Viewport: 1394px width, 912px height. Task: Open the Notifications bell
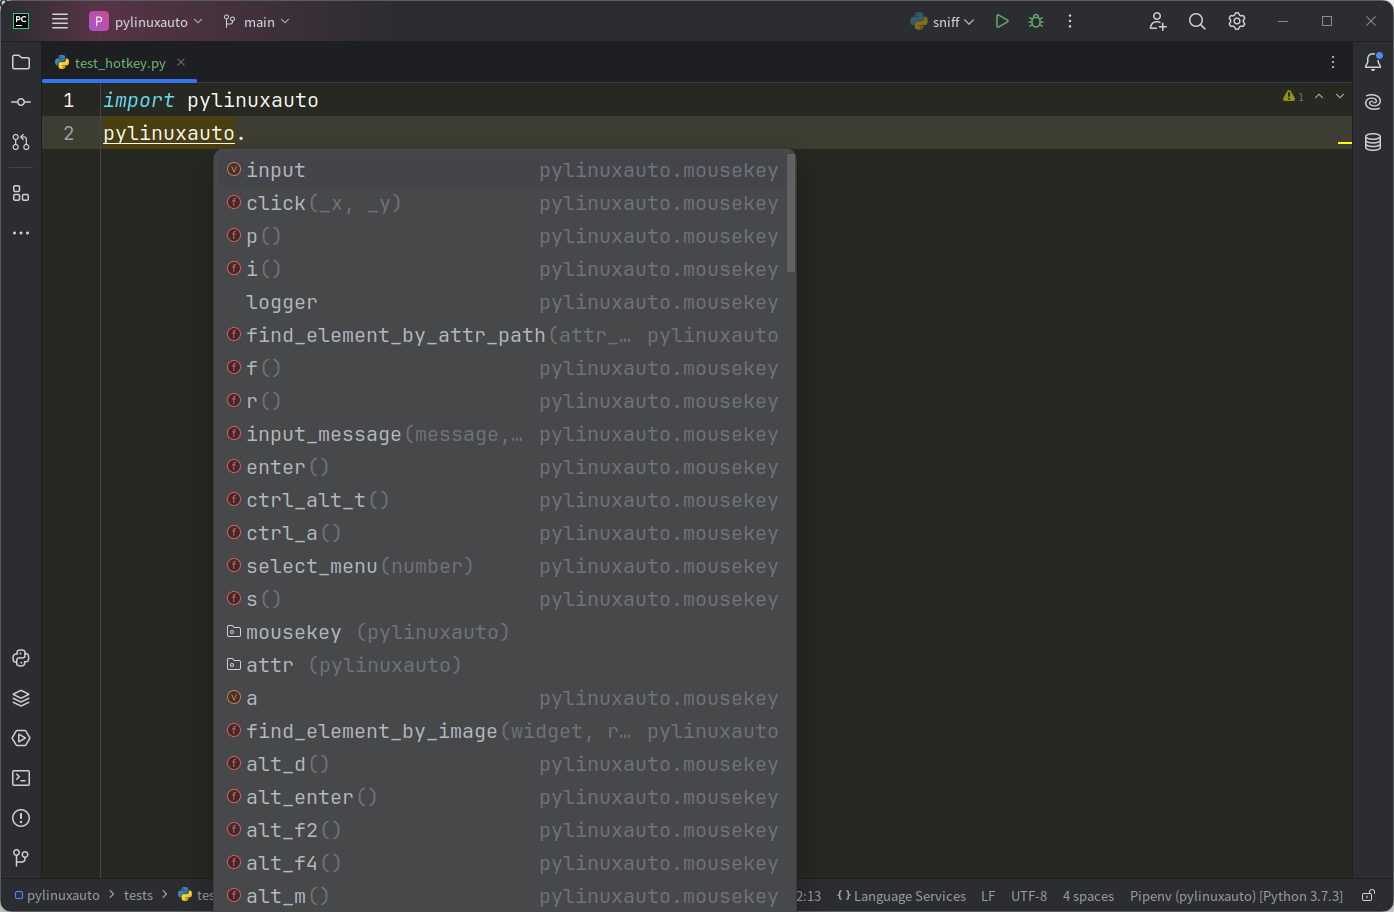[1373, 62]
